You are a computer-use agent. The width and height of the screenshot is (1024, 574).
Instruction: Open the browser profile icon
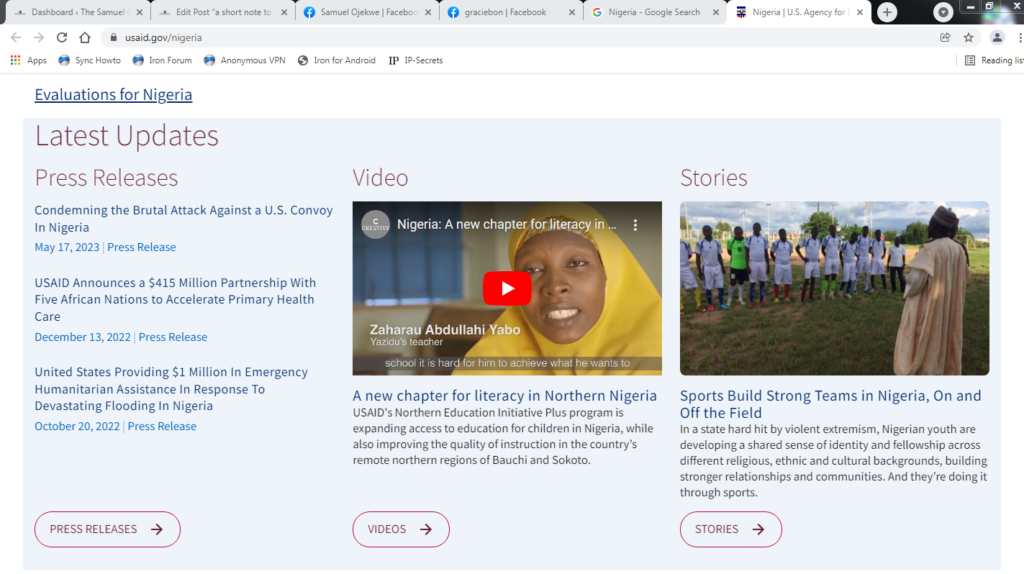997,38
